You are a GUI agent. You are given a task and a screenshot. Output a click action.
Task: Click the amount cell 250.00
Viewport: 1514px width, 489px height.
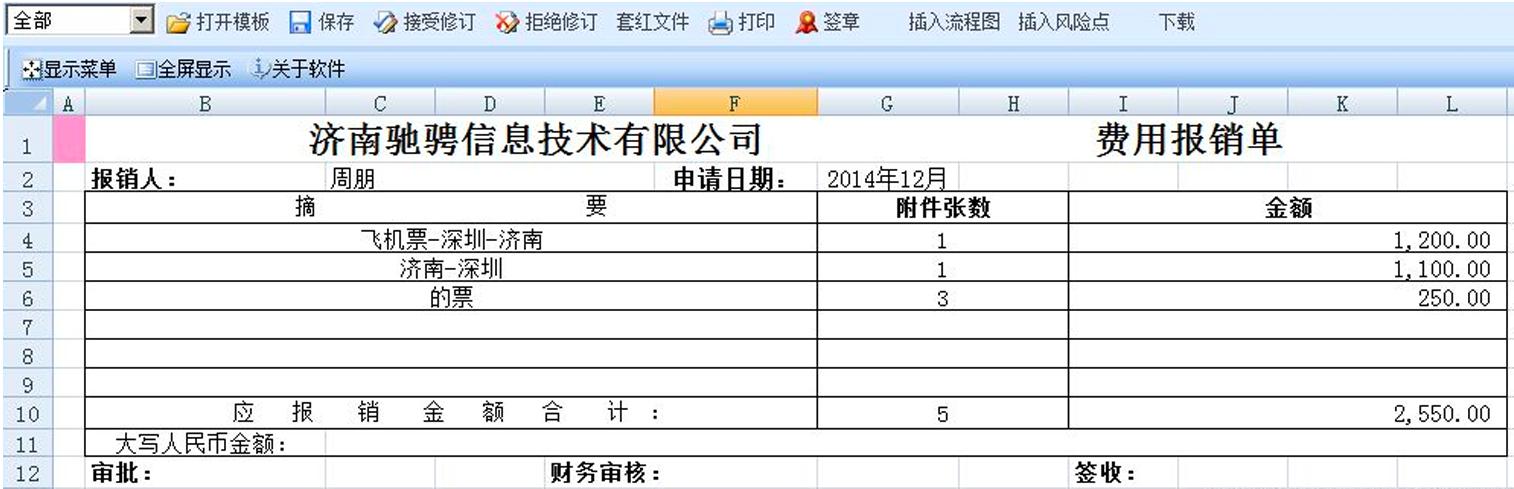[1288, 298]
